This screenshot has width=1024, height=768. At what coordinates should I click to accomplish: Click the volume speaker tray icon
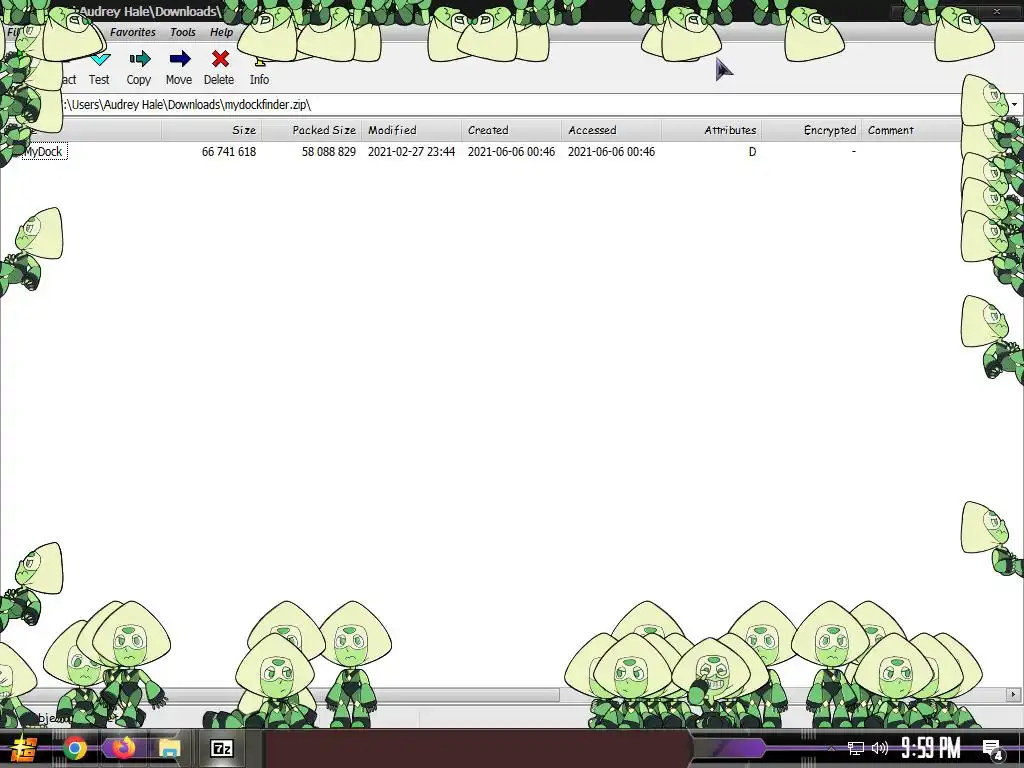pyautogui.click(x=880, y=748)
